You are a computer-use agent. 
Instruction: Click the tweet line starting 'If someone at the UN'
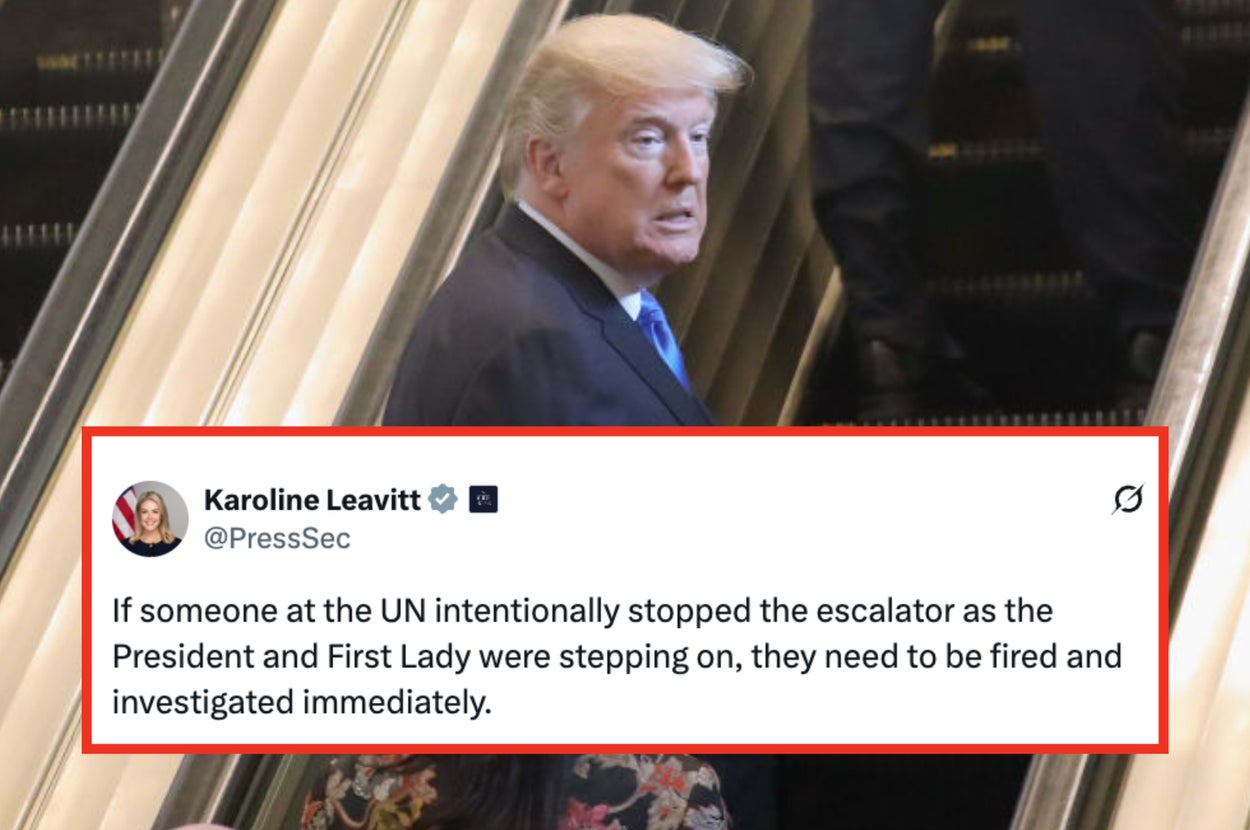[582, 610]
